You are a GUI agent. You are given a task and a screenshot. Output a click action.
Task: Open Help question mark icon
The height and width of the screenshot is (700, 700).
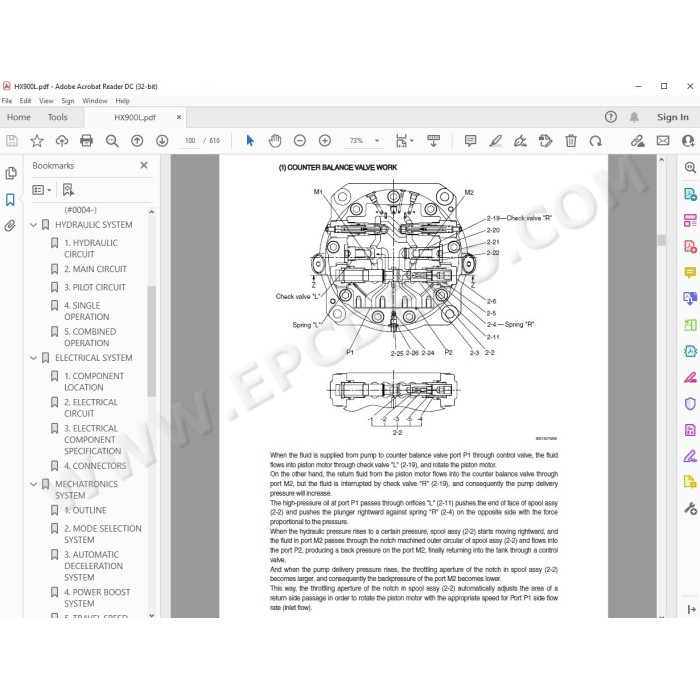pyautogui.click(x=611, y=117)
